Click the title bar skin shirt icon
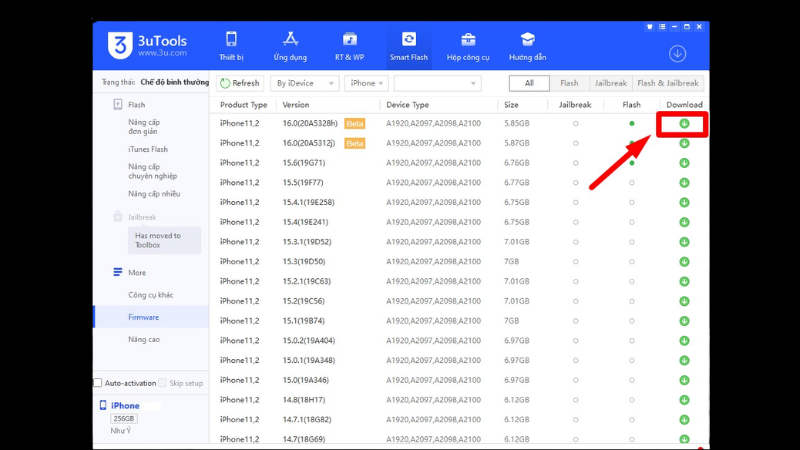Viewport: 800px width, 450px height. tap(649, 27)
